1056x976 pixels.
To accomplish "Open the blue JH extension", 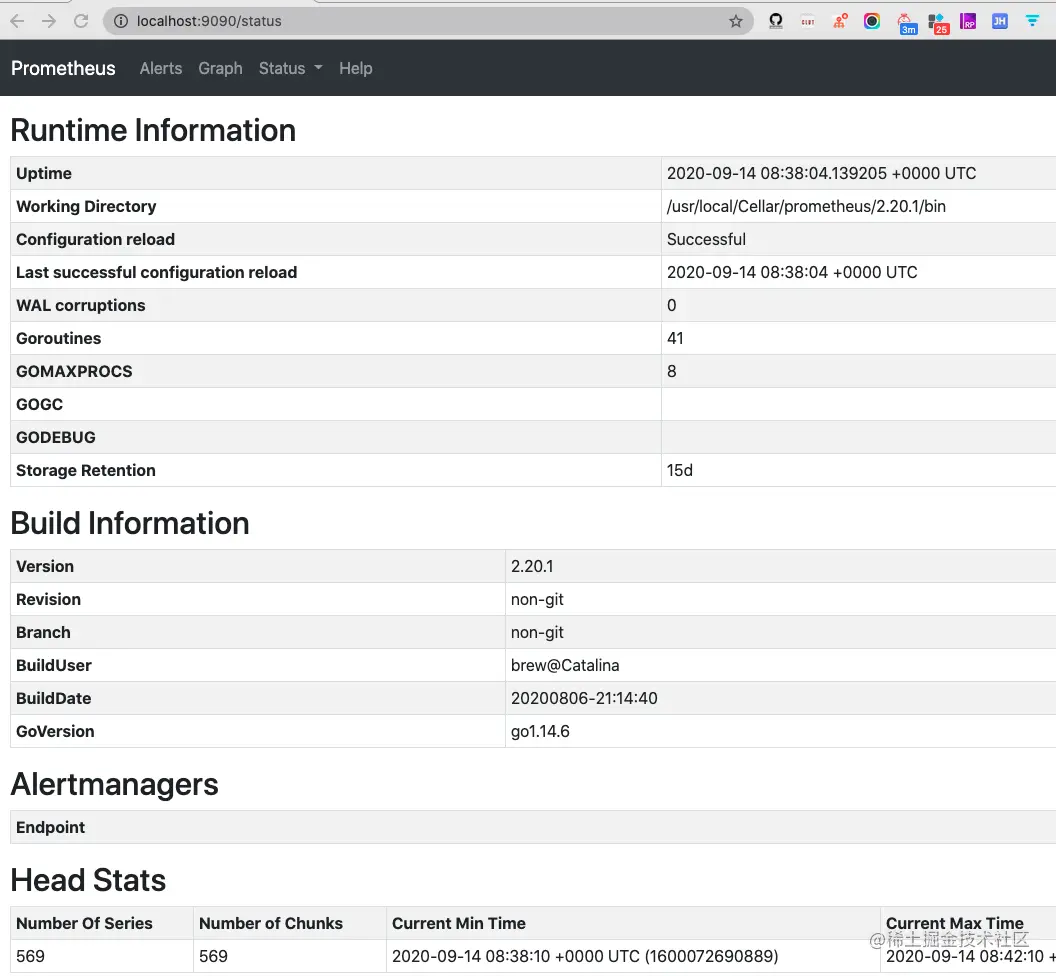I will (999, 21).
